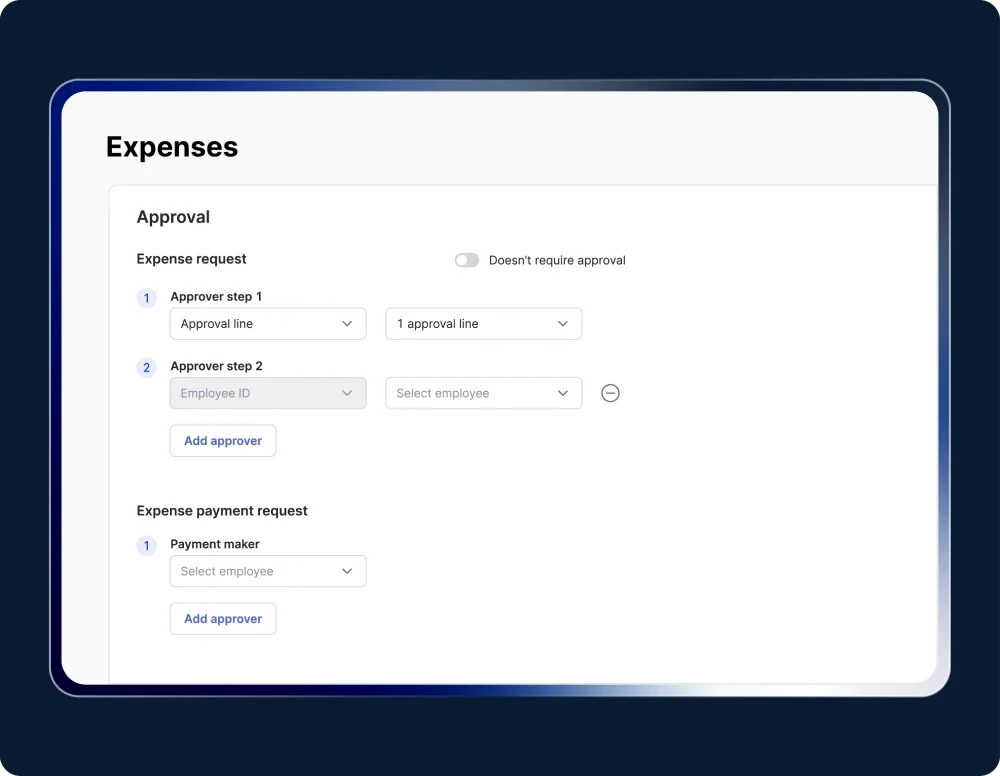The height and width of the screenshot is (776, 1000).
Task: Toggle the "Doesn't require approval" switch
Action: tap(466, 260)
